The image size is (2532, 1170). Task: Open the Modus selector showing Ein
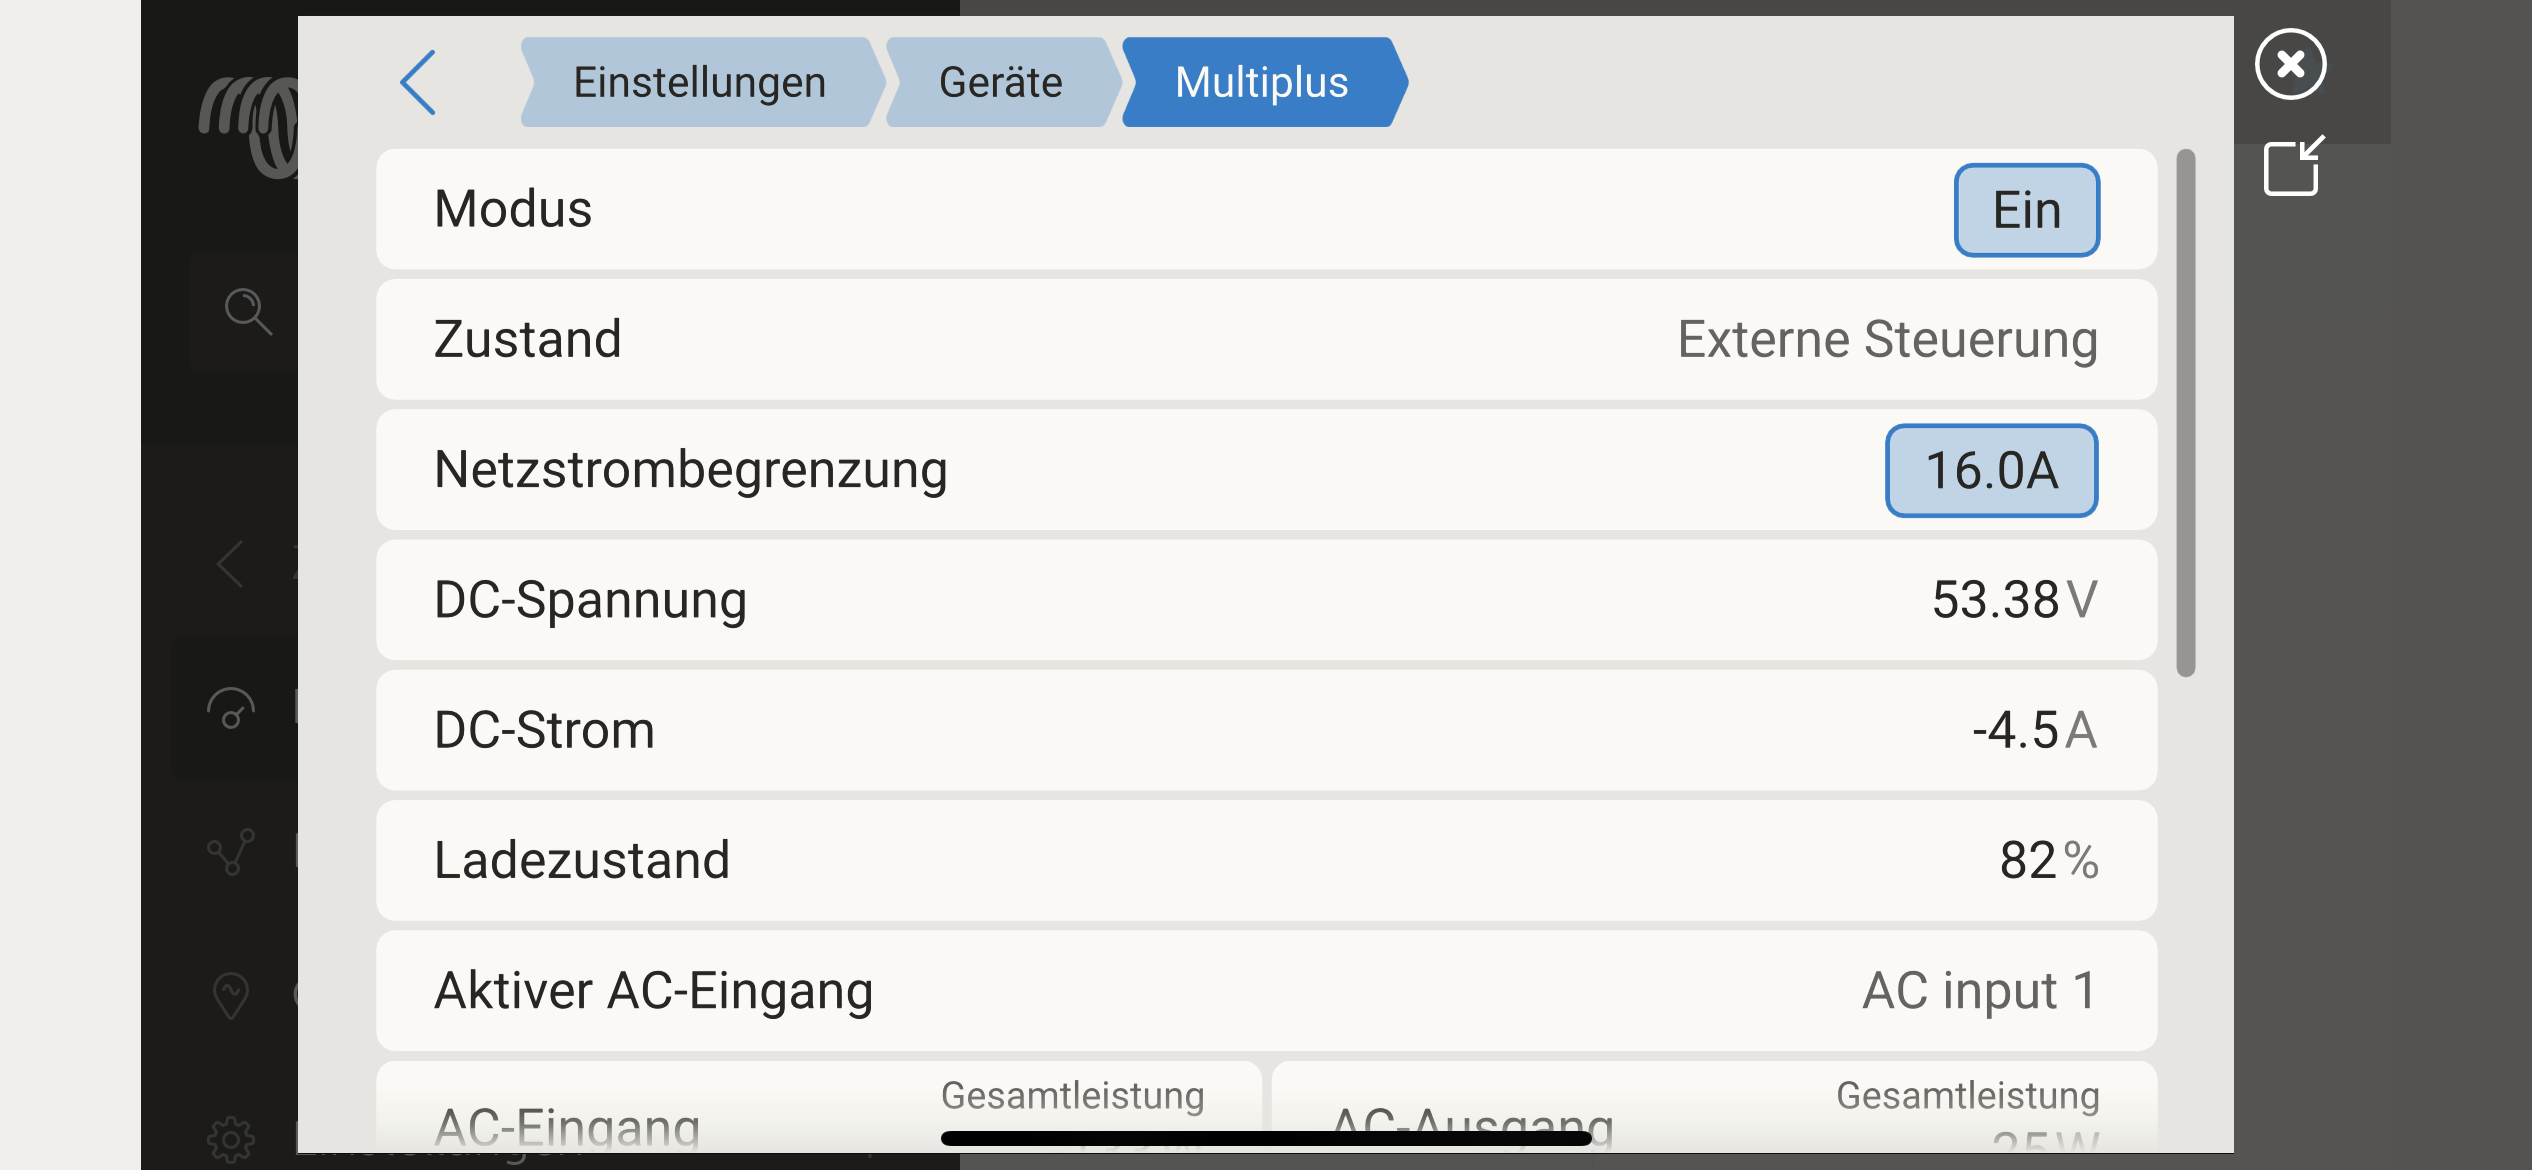[x=2026, y=210]
